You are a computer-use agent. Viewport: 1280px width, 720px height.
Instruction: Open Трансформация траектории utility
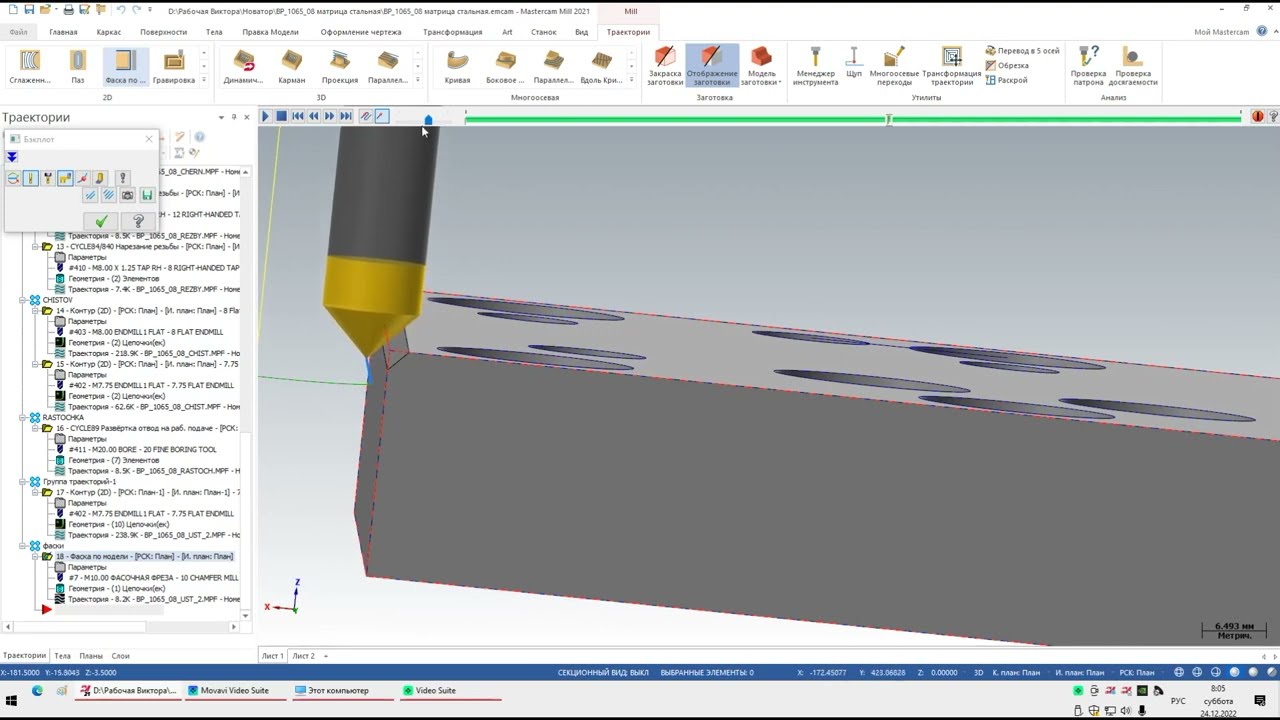pyautogui.click(x=951, y=66)
